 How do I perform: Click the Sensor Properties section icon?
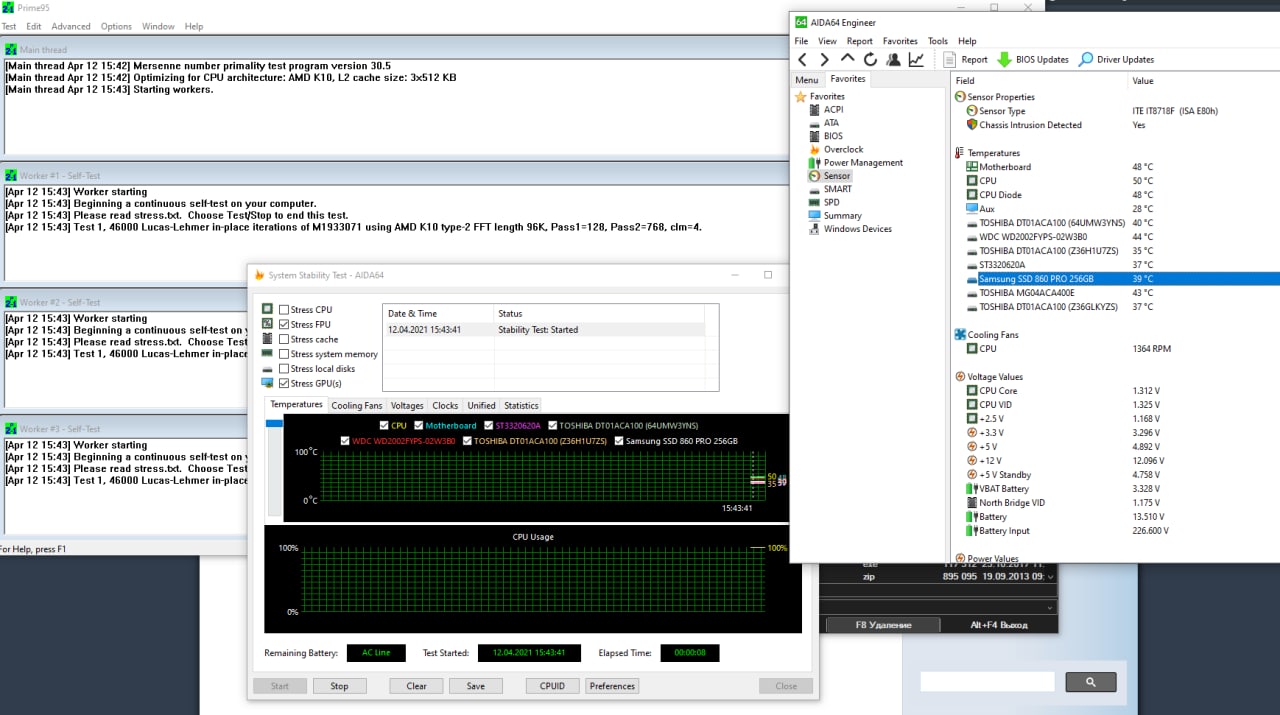click(x=960, y=97)
